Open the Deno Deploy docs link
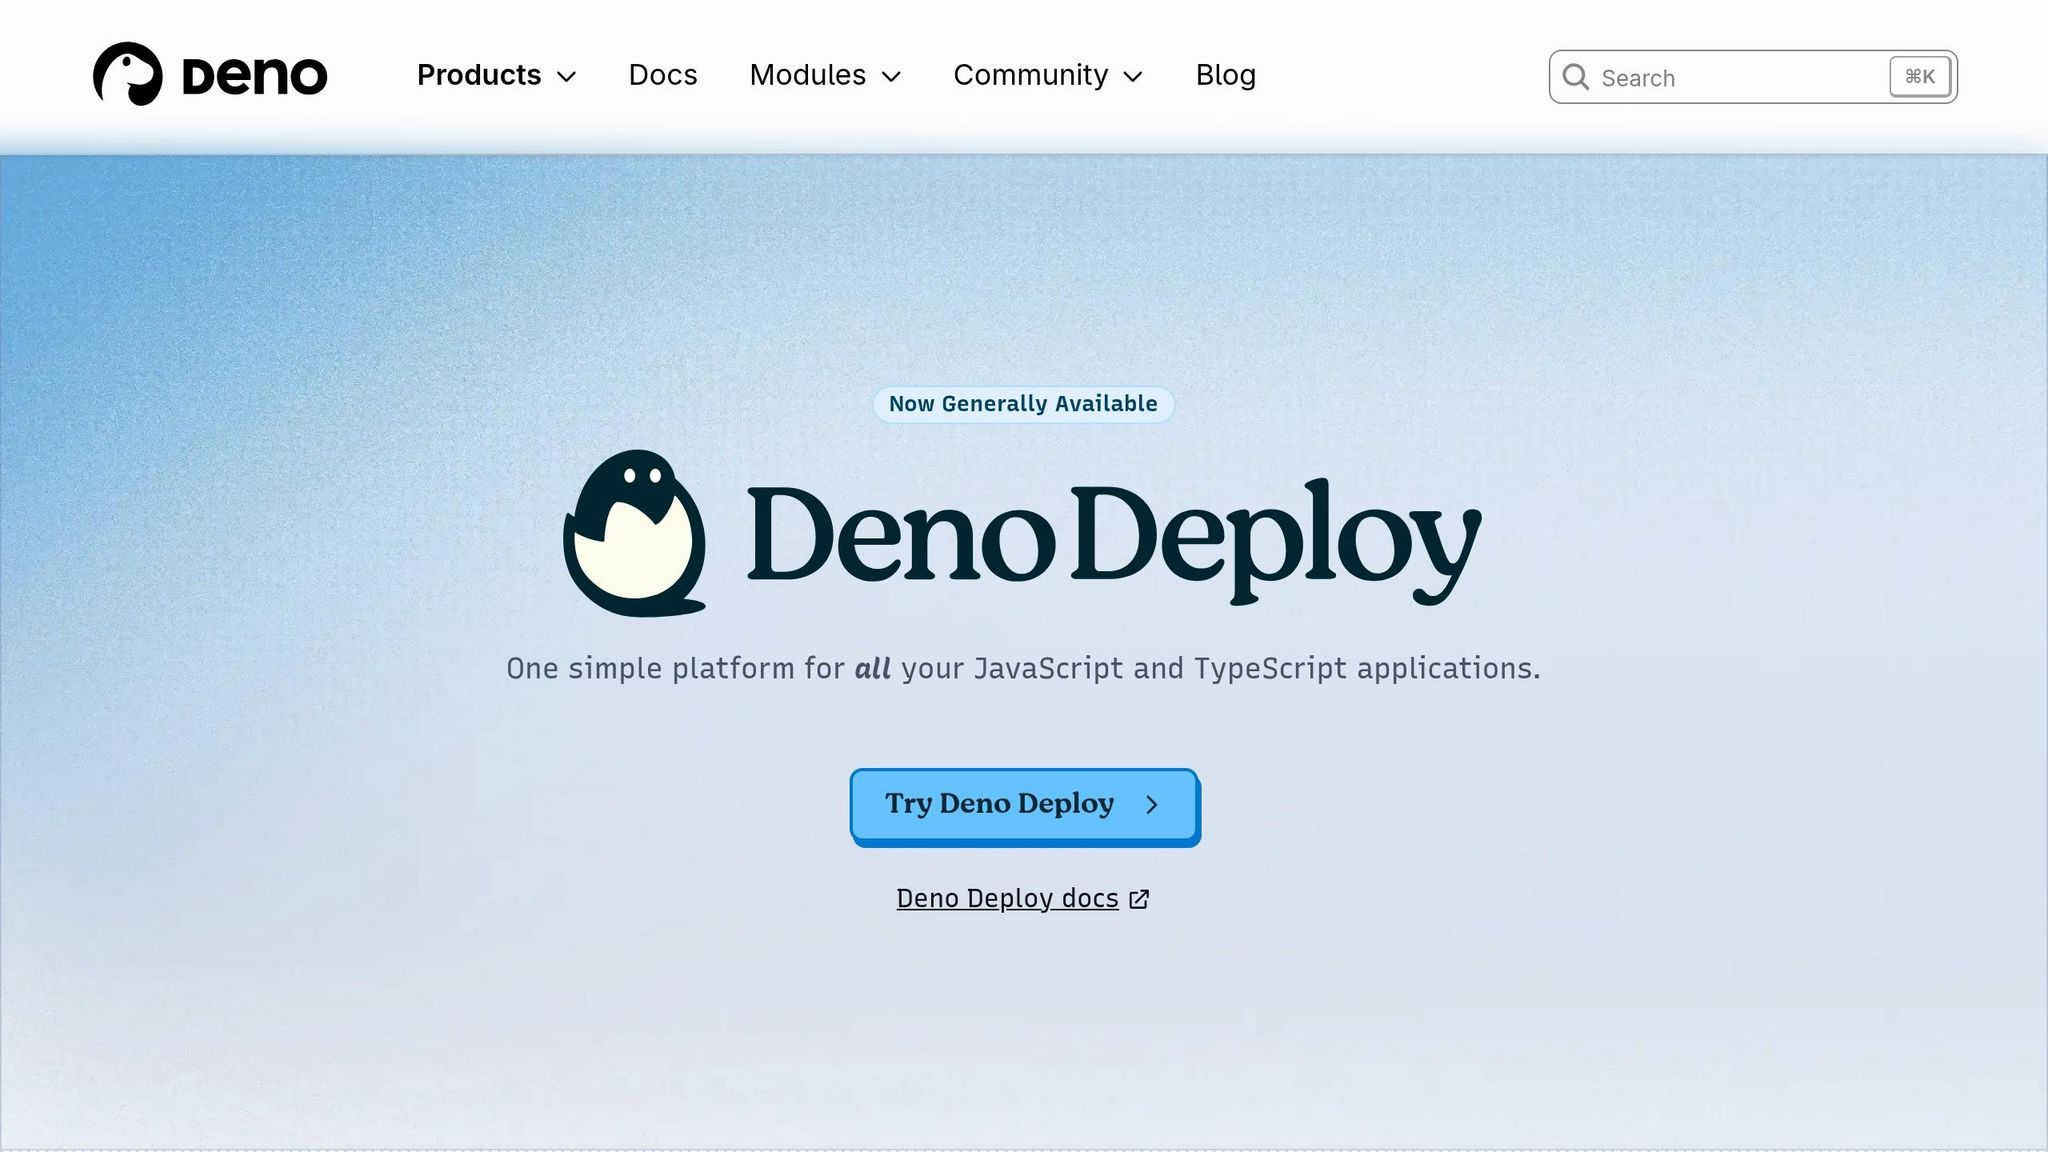 click(x=1007, y=899)
